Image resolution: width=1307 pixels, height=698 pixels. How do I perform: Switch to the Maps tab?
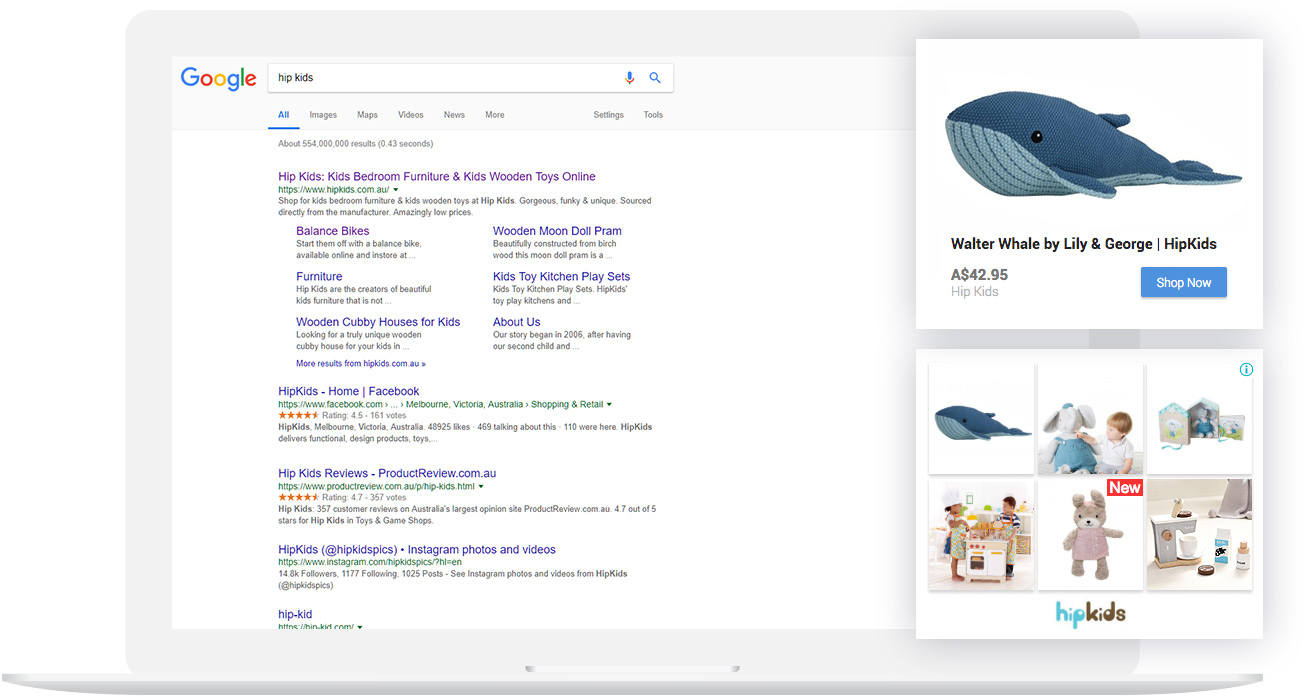coord(367,115)
